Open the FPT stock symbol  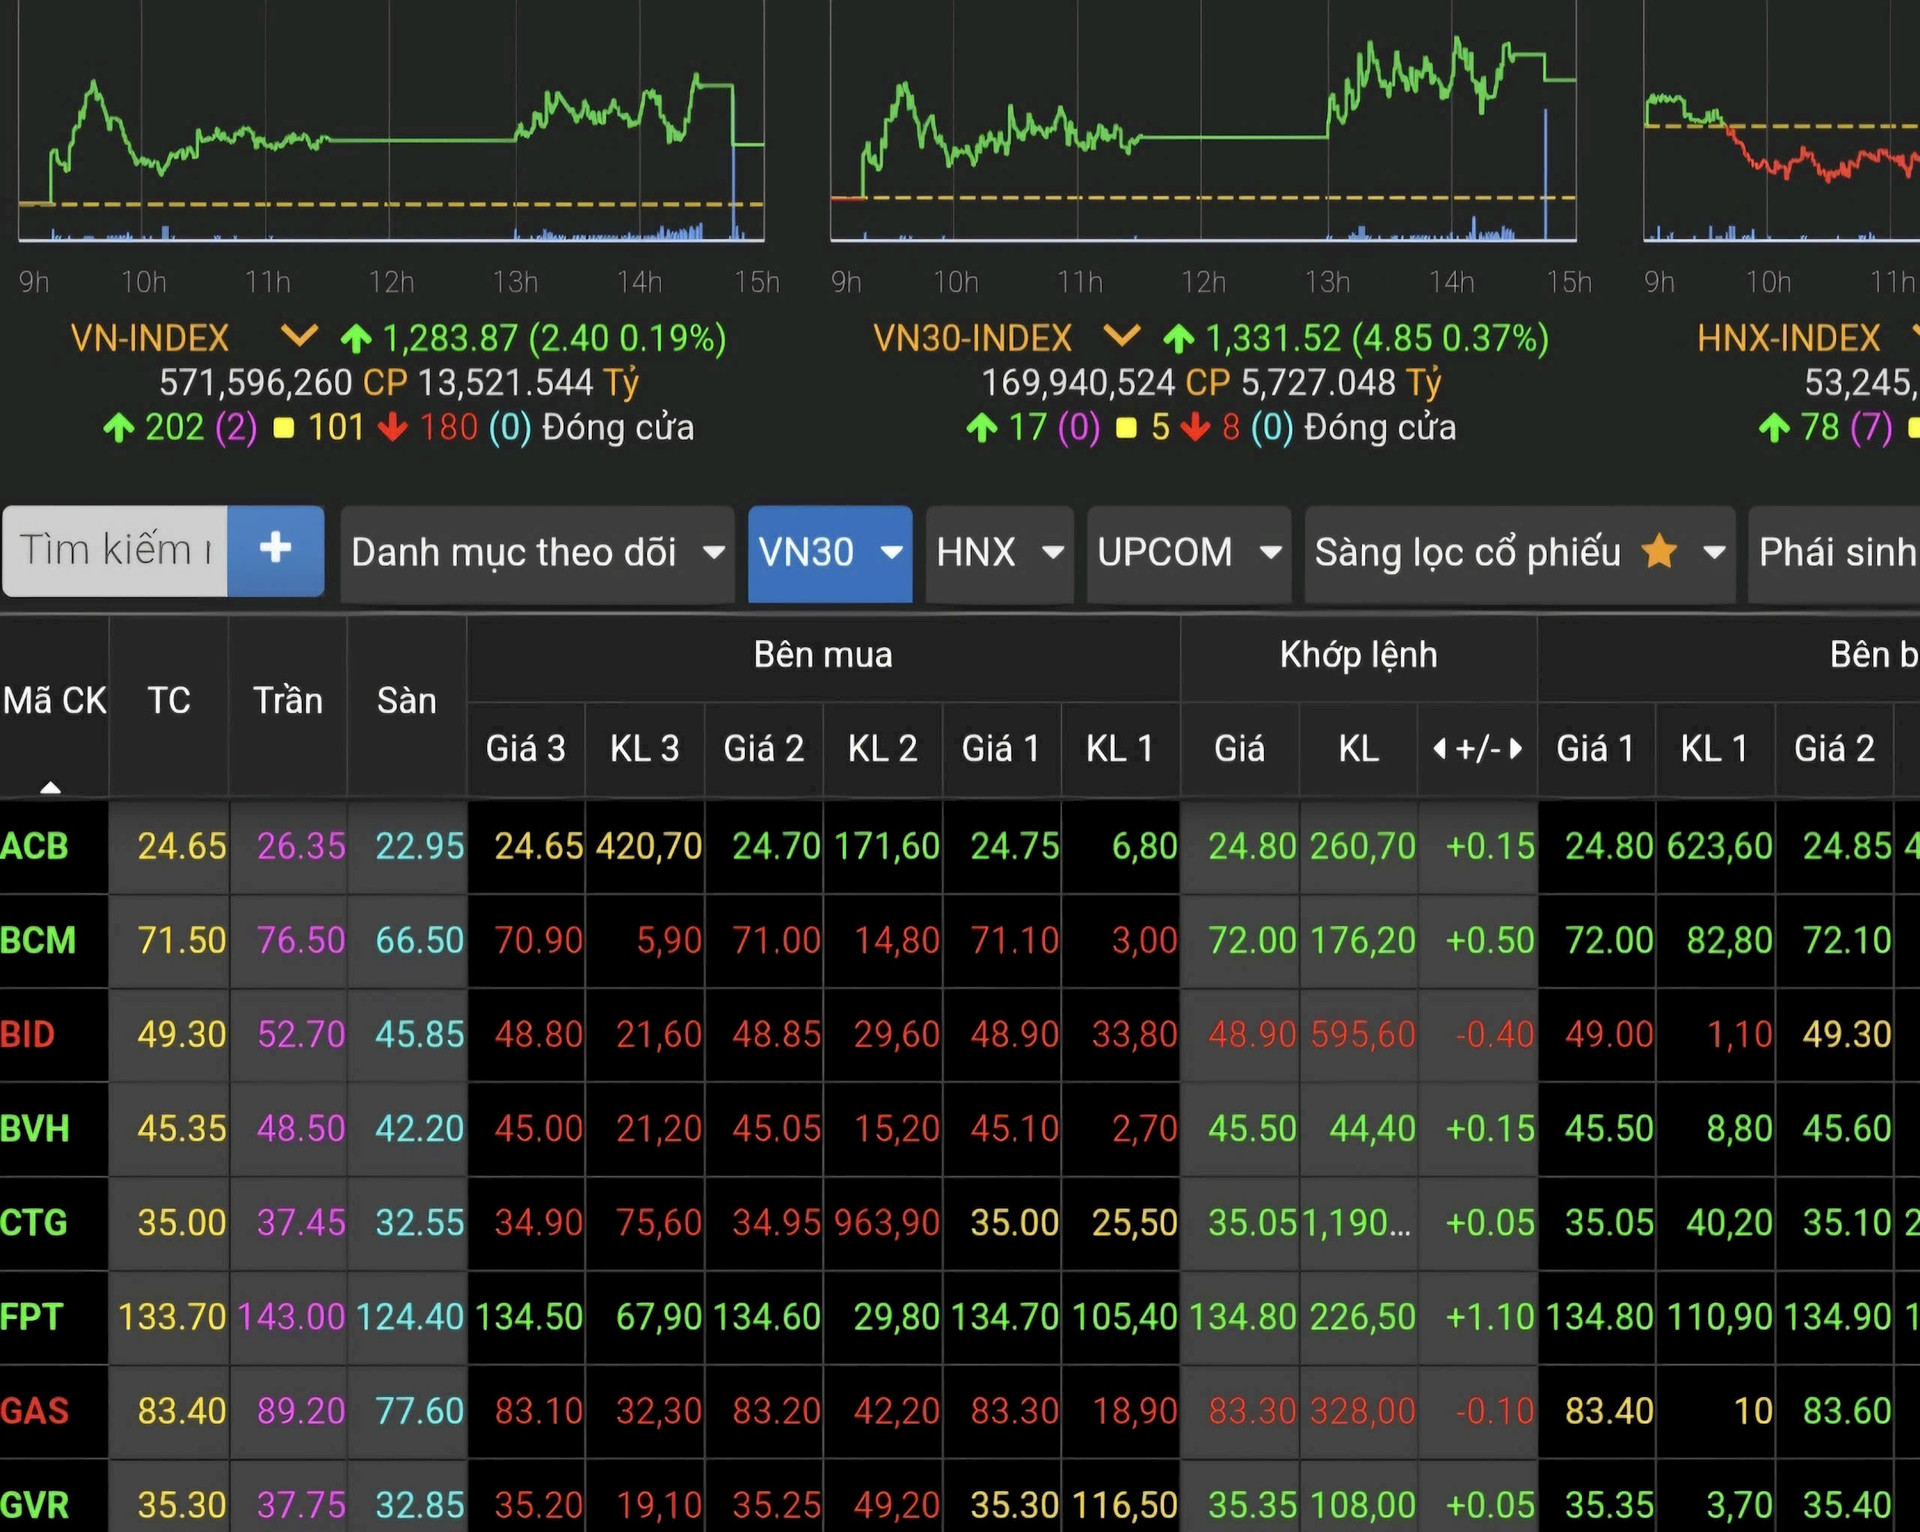point(32,1317)
